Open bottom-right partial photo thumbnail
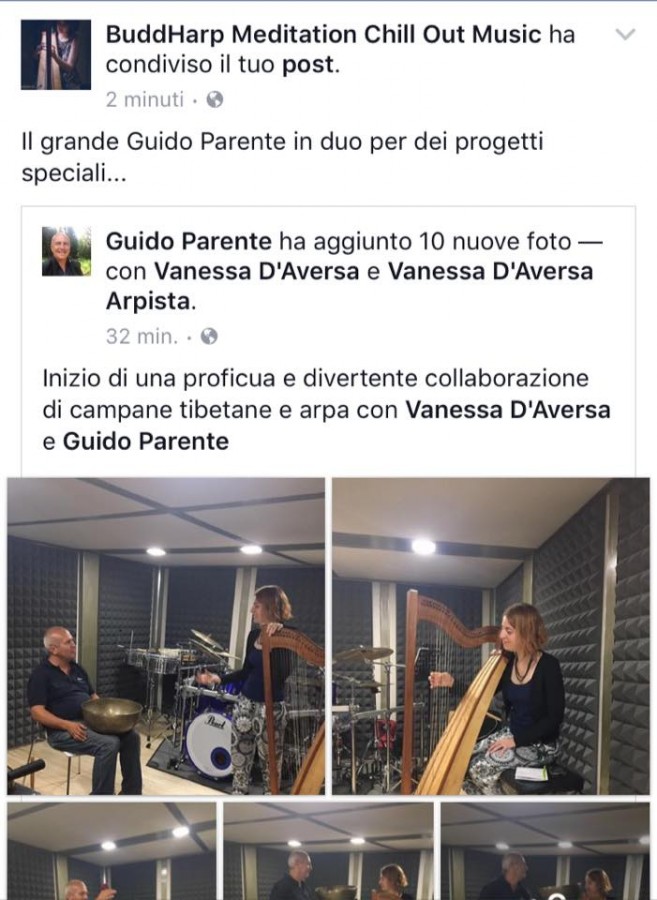657x900 pixels. click(x=545, y=851)
